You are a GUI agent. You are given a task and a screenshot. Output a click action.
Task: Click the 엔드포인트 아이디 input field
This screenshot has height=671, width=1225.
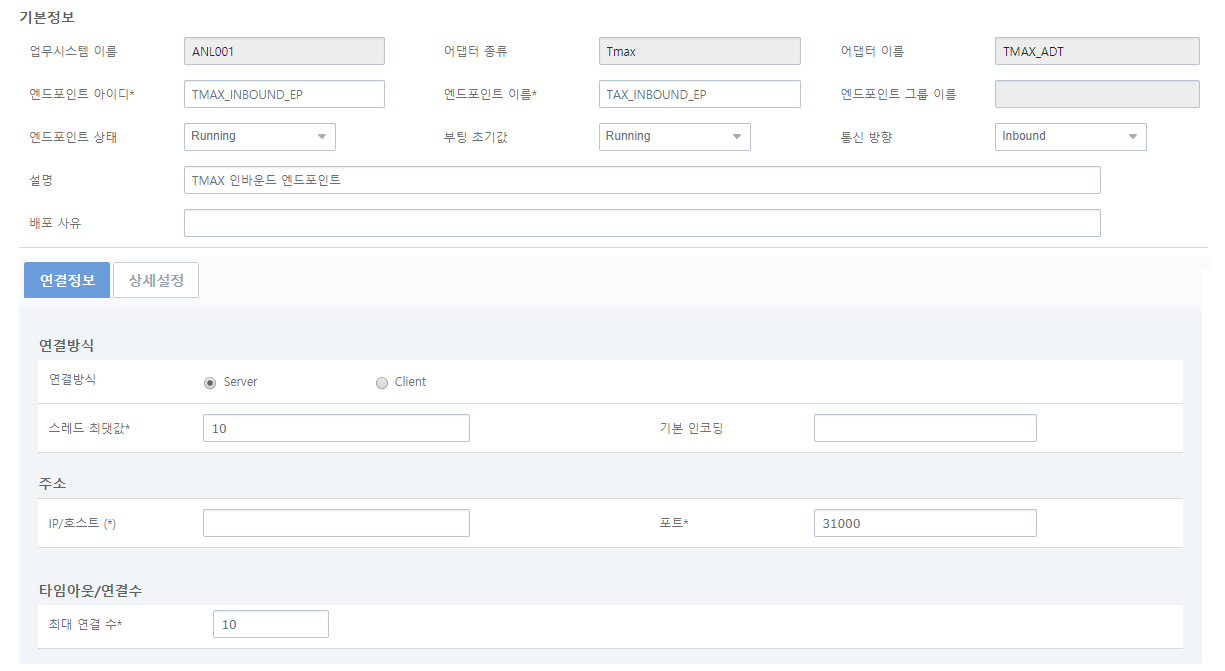pos(284,94)
